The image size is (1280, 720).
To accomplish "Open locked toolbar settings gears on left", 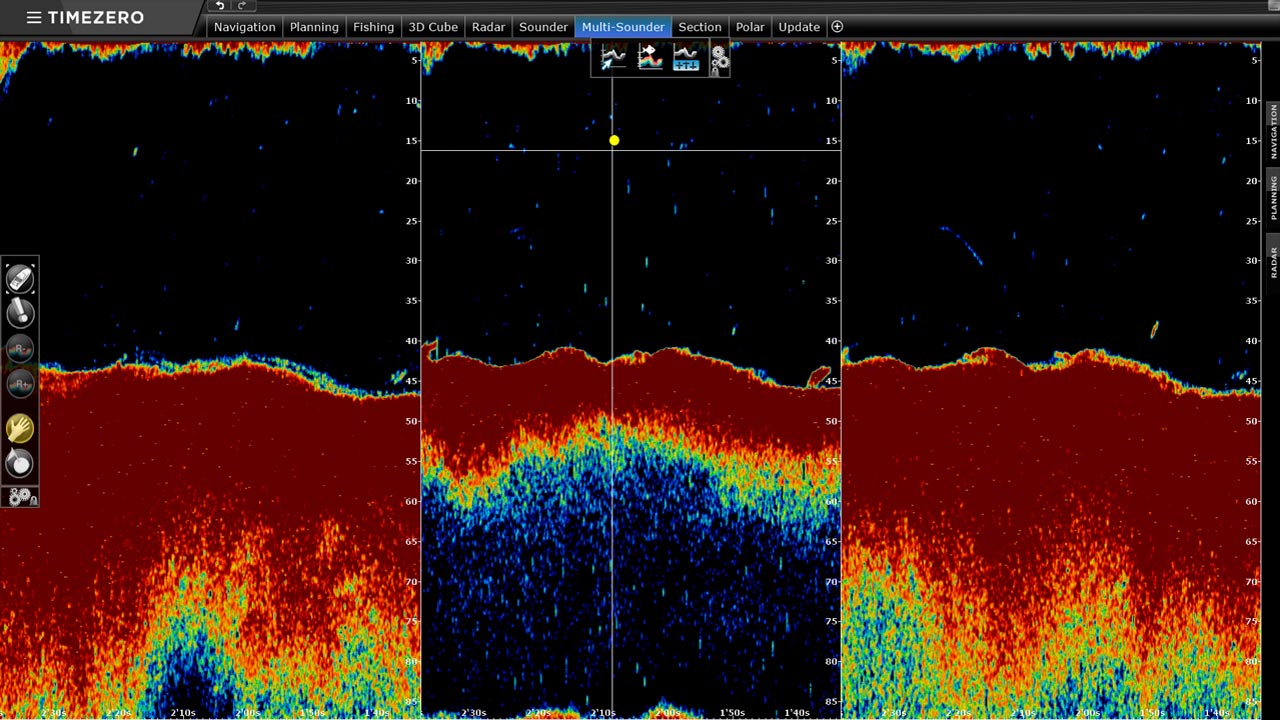I will tap(21, 497).
